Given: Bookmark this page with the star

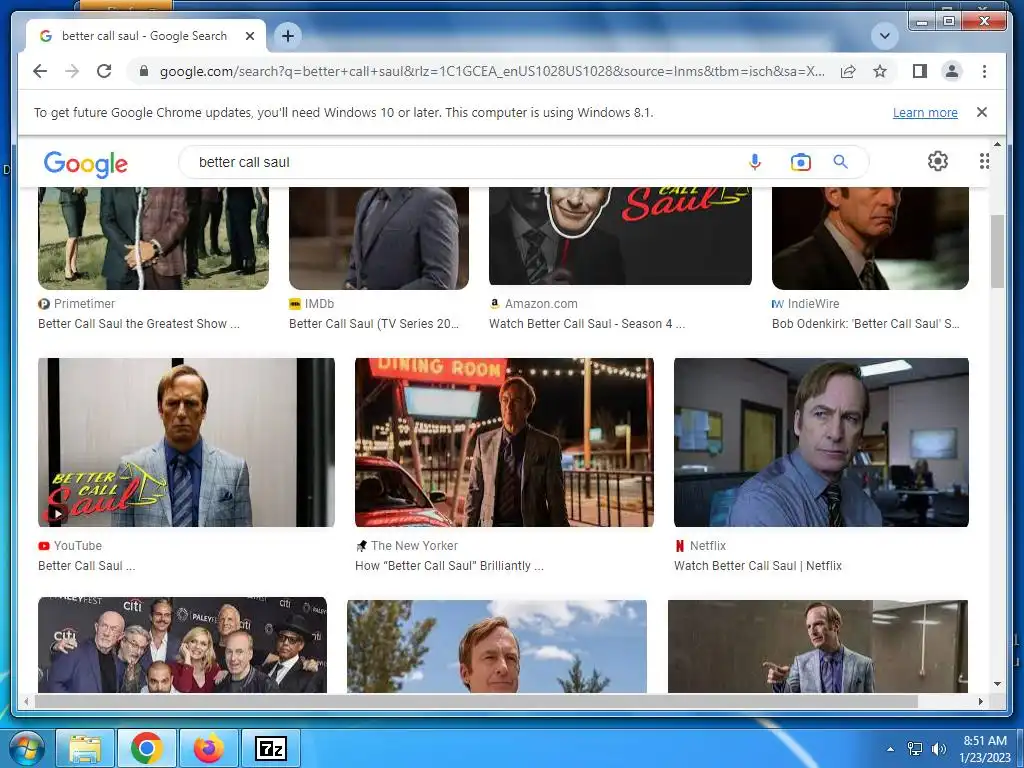Looking at the screenshot, I should pyautogui.click(x=880, y=71).
